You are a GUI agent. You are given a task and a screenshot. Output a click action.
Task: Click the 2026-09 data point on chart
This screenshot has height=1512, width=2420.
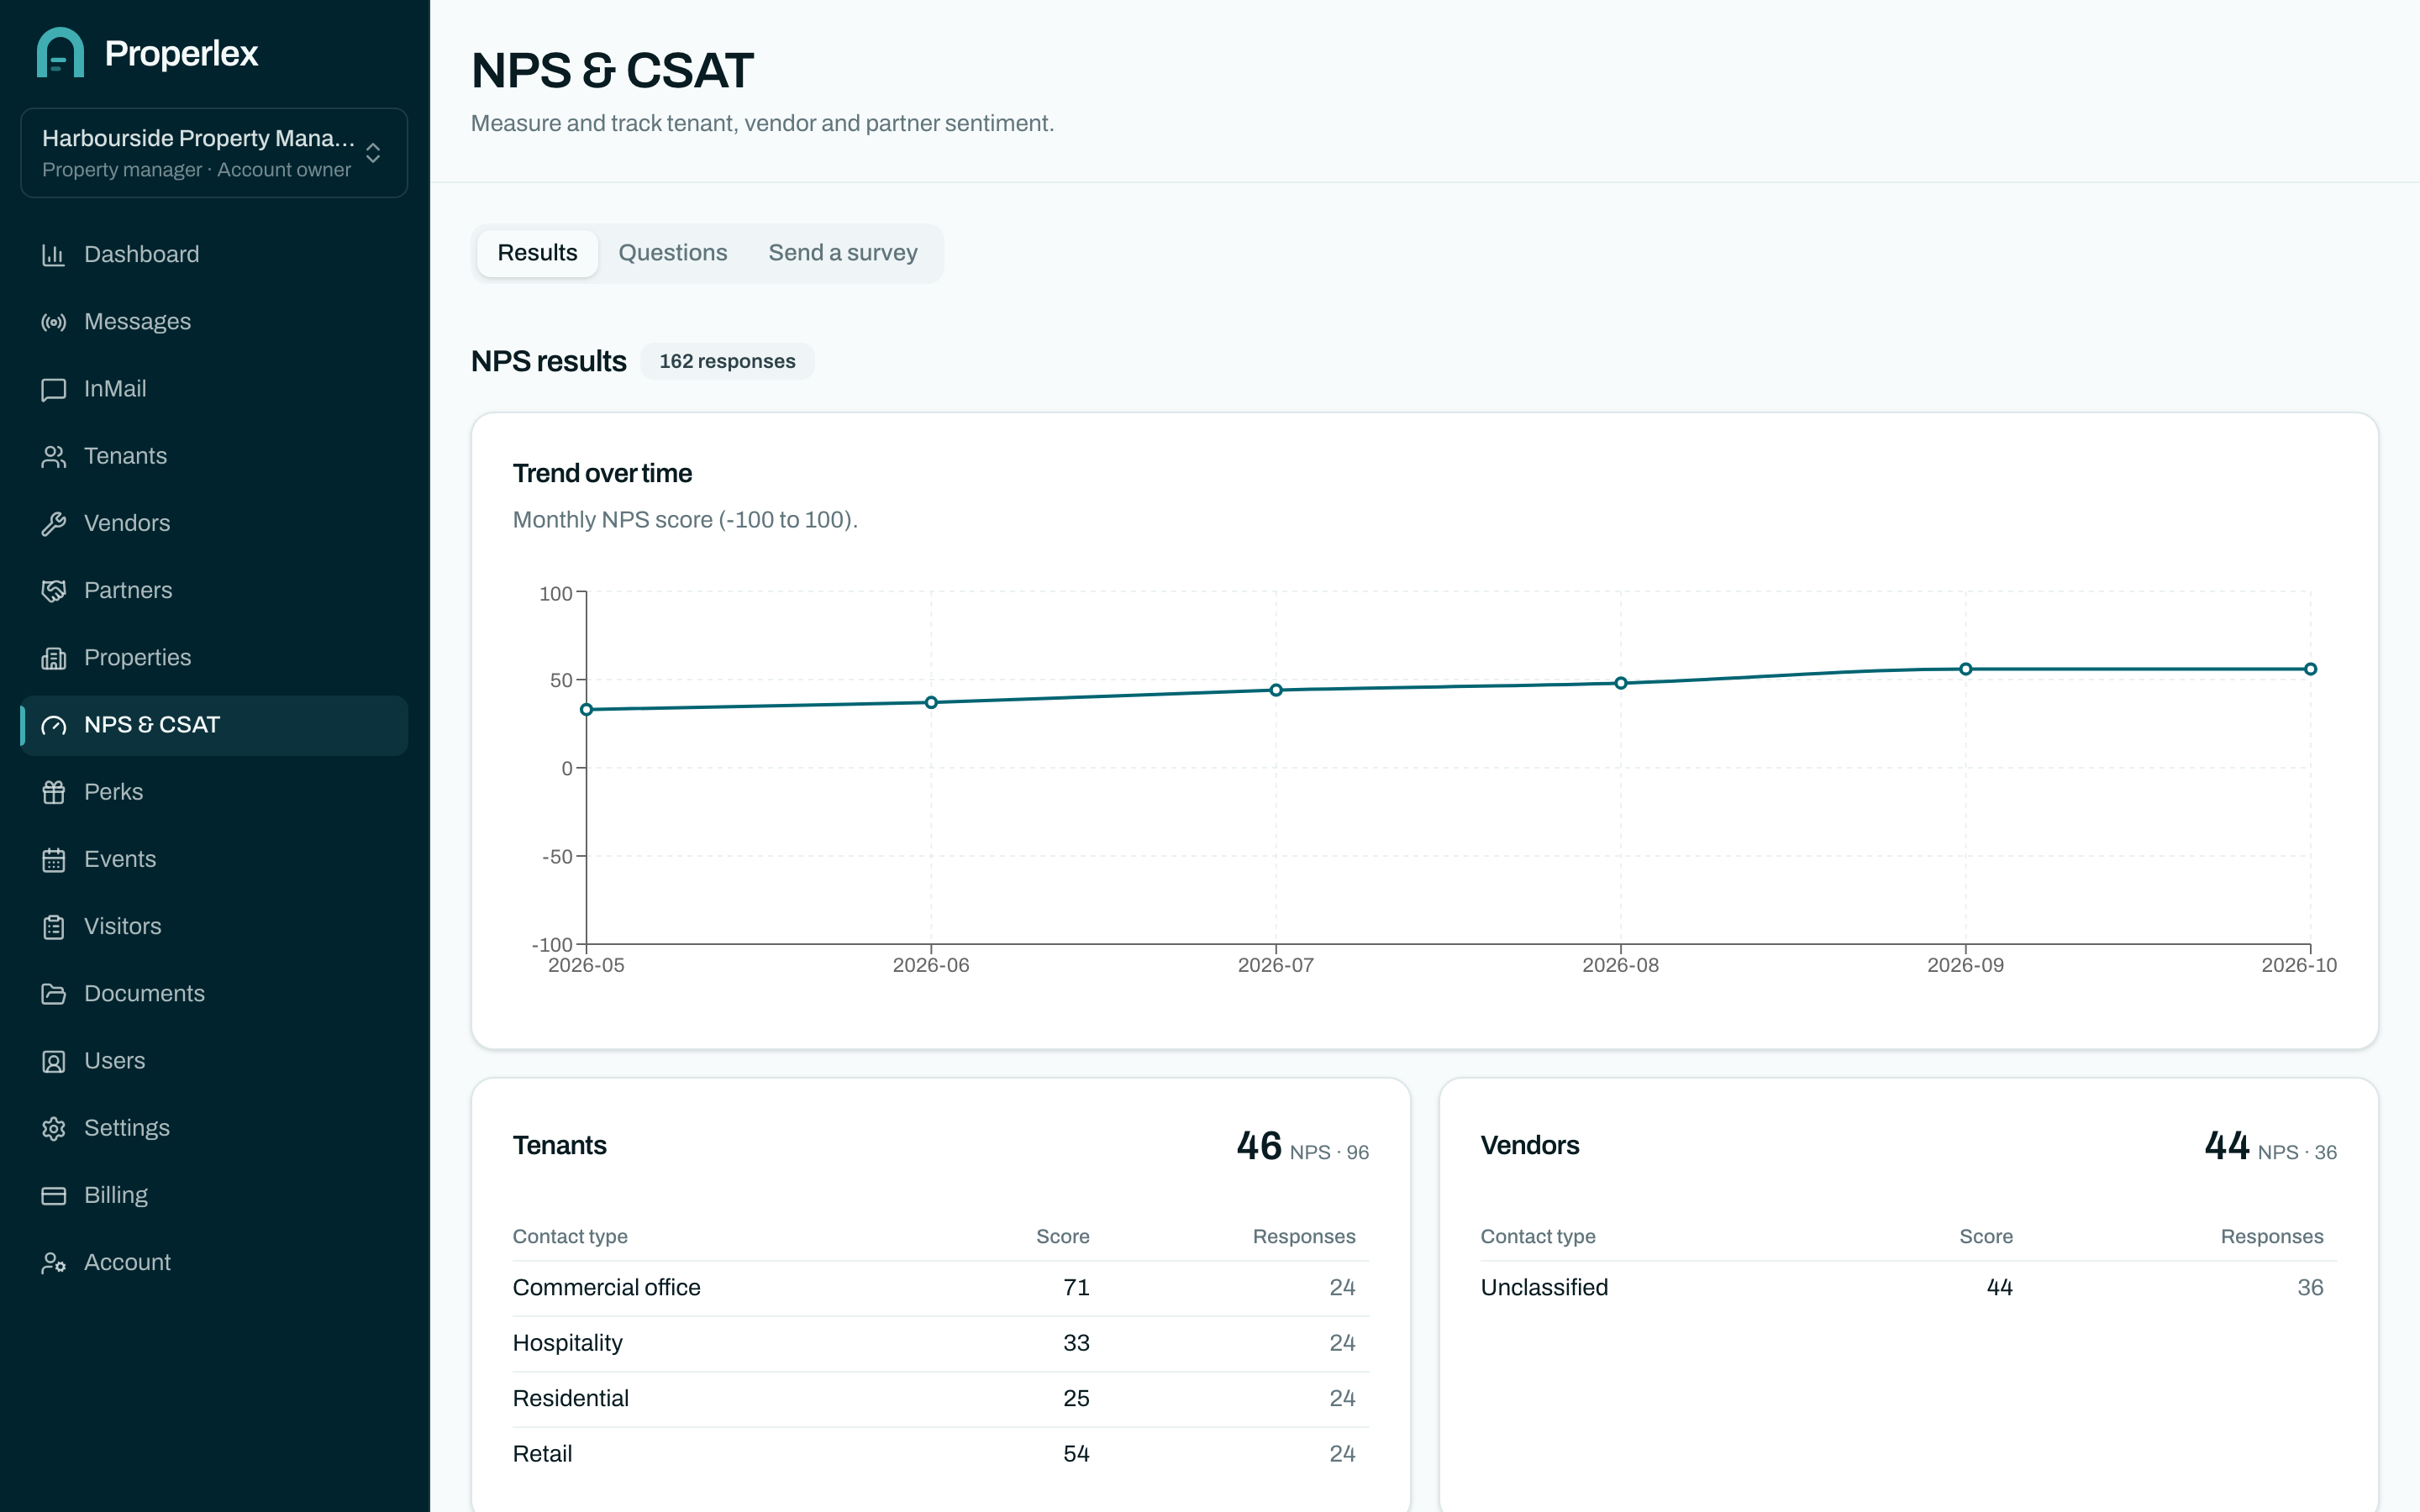click(x=1966, y=669)
